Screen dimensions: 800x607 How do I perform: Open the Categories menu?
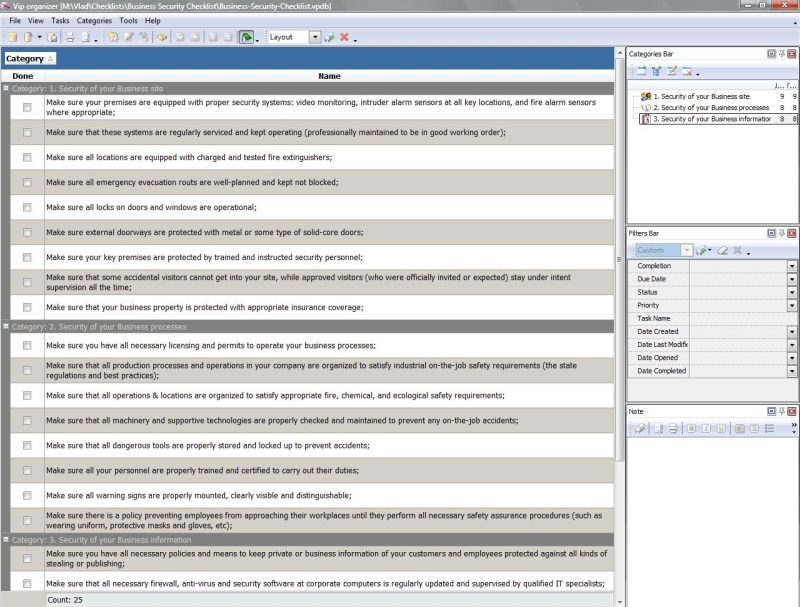pos(94,20)
